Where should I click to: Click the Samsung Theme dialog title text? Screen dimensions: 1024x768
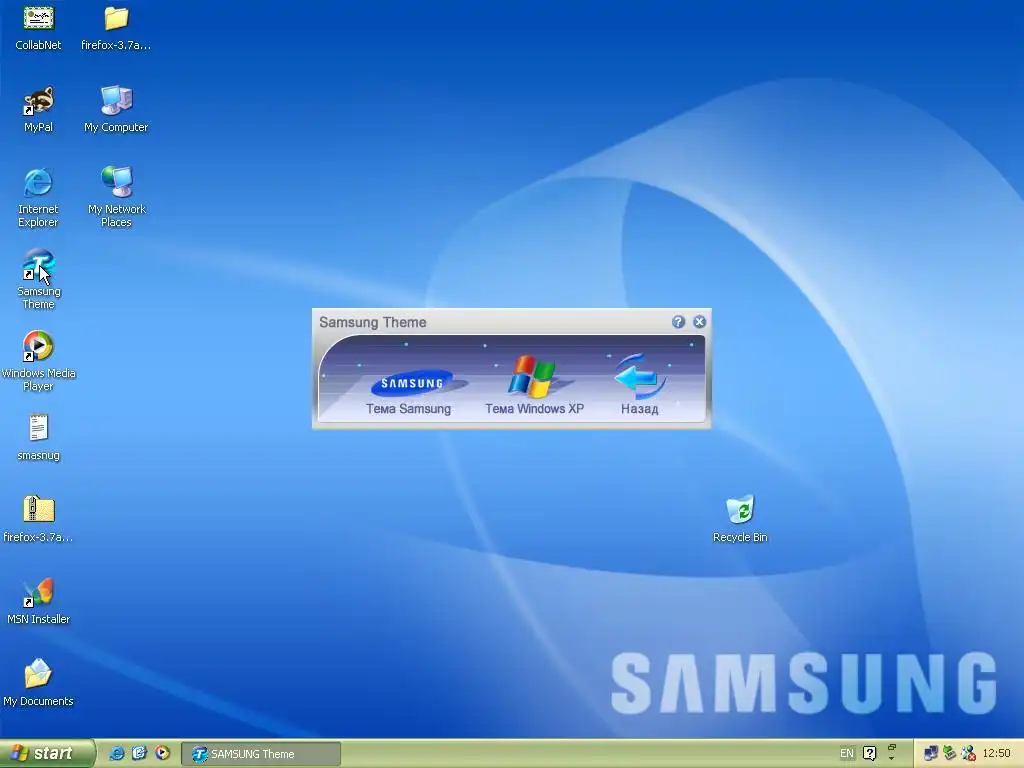pos(372,322)
